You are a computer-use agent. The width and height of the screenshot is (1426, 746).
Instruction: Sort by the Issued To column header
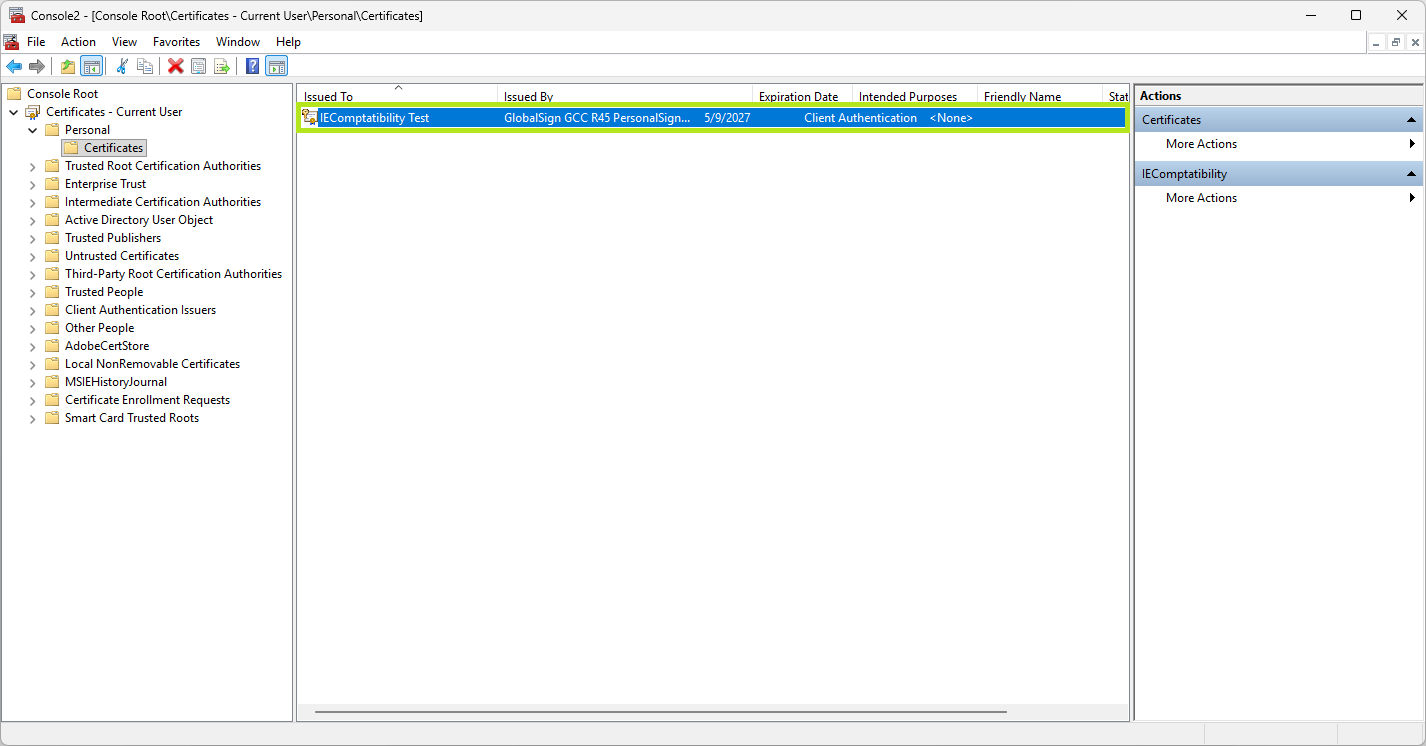398,96
